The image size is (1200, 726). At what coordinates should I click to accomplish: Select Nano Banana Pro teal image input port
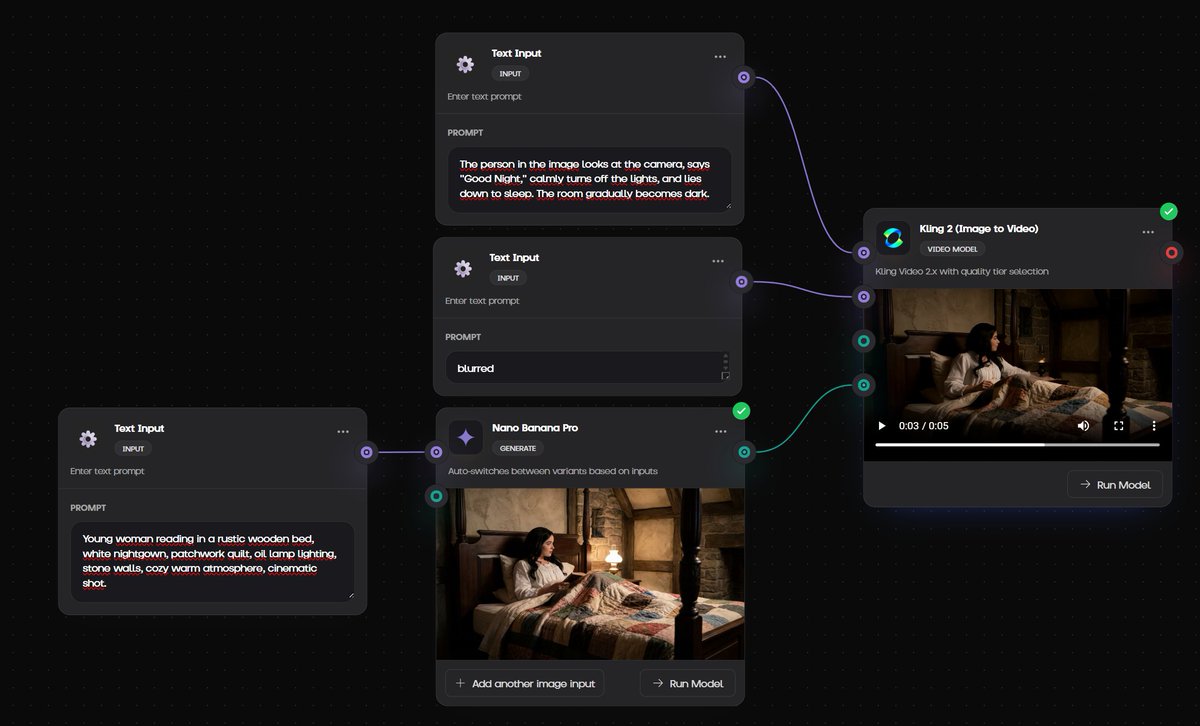pos(436,495)
